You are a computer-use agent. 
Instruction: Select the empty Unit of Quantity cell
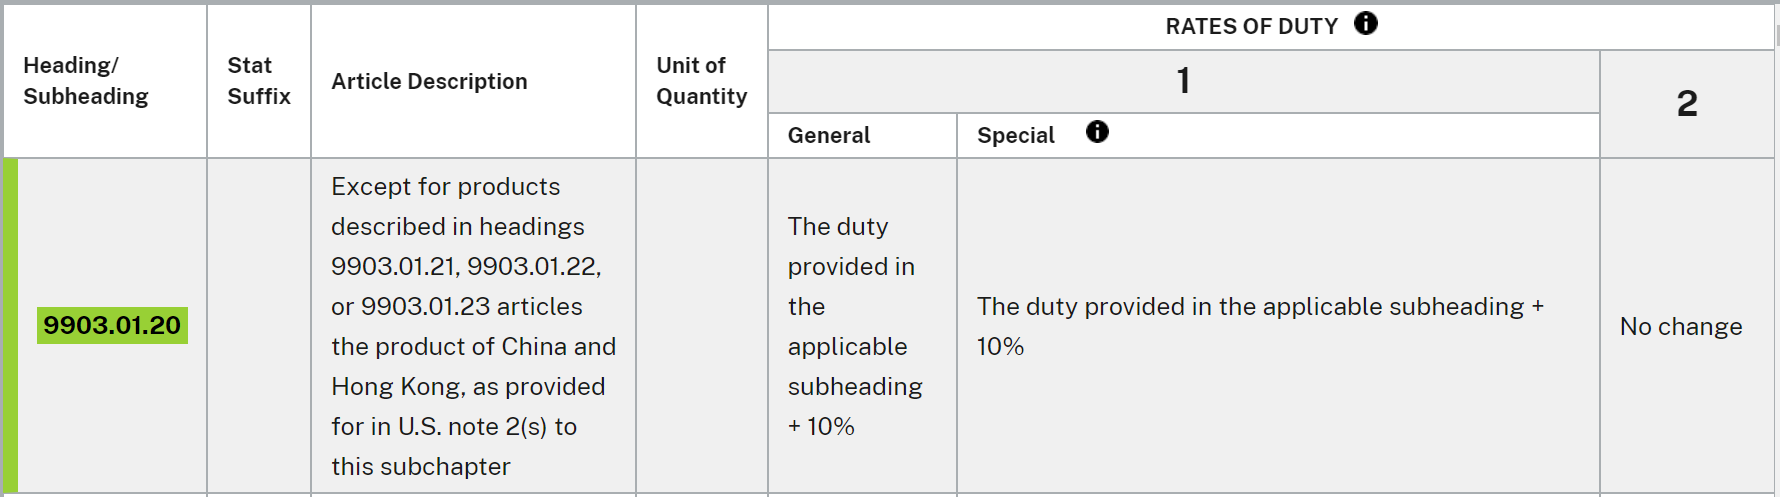(701, 326)
